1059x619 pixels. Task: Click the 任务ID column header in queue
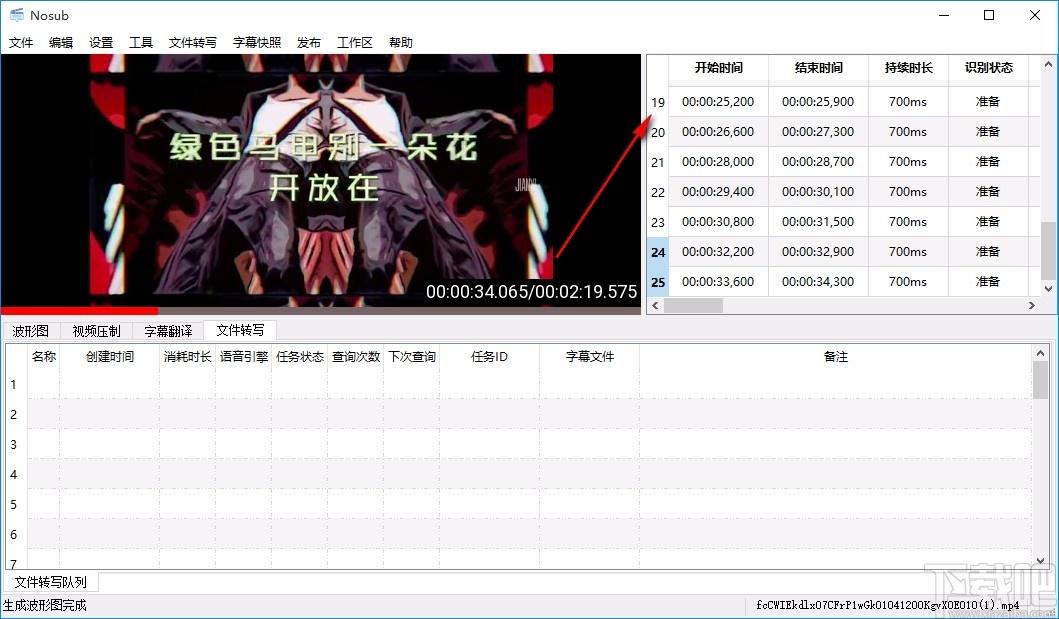[x=489, y=357]
